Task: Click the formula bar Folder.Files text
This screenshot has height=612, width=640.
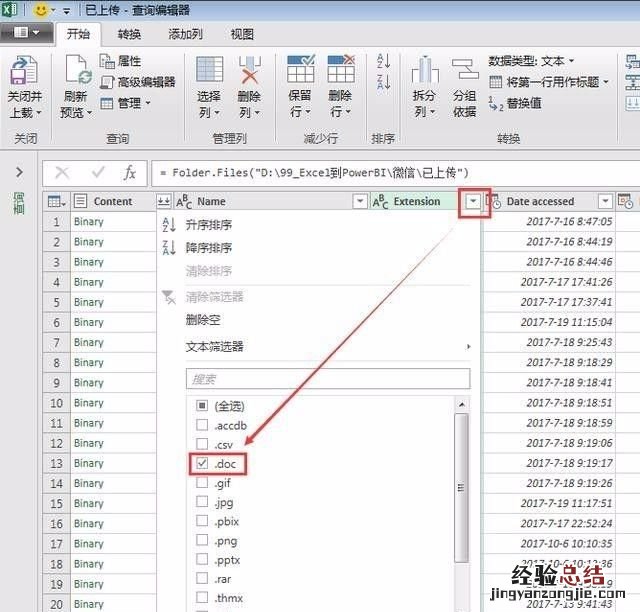Action: [x=320, y=173]
